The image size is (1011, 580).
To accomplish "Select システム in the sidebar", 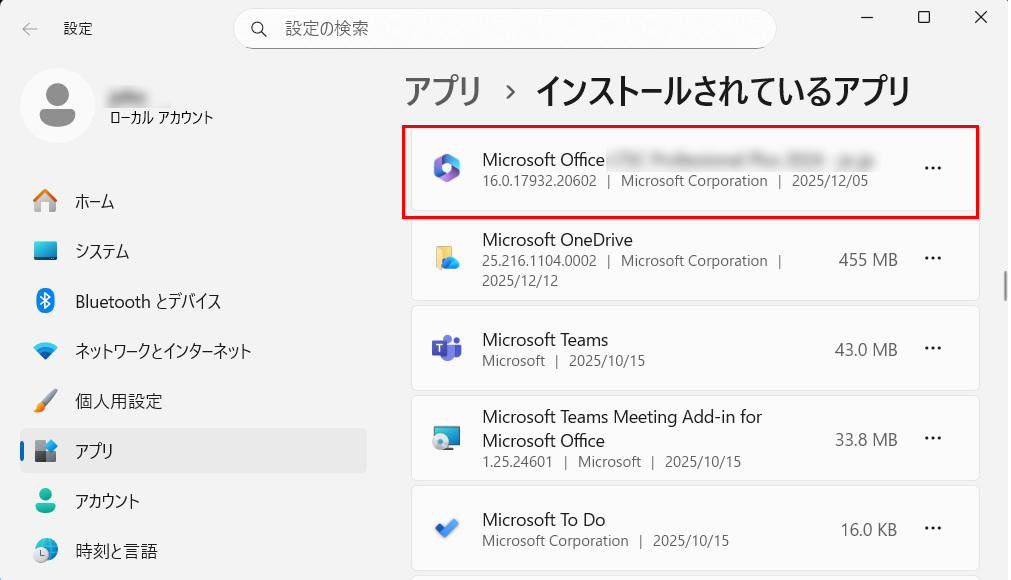I will 102,251.
